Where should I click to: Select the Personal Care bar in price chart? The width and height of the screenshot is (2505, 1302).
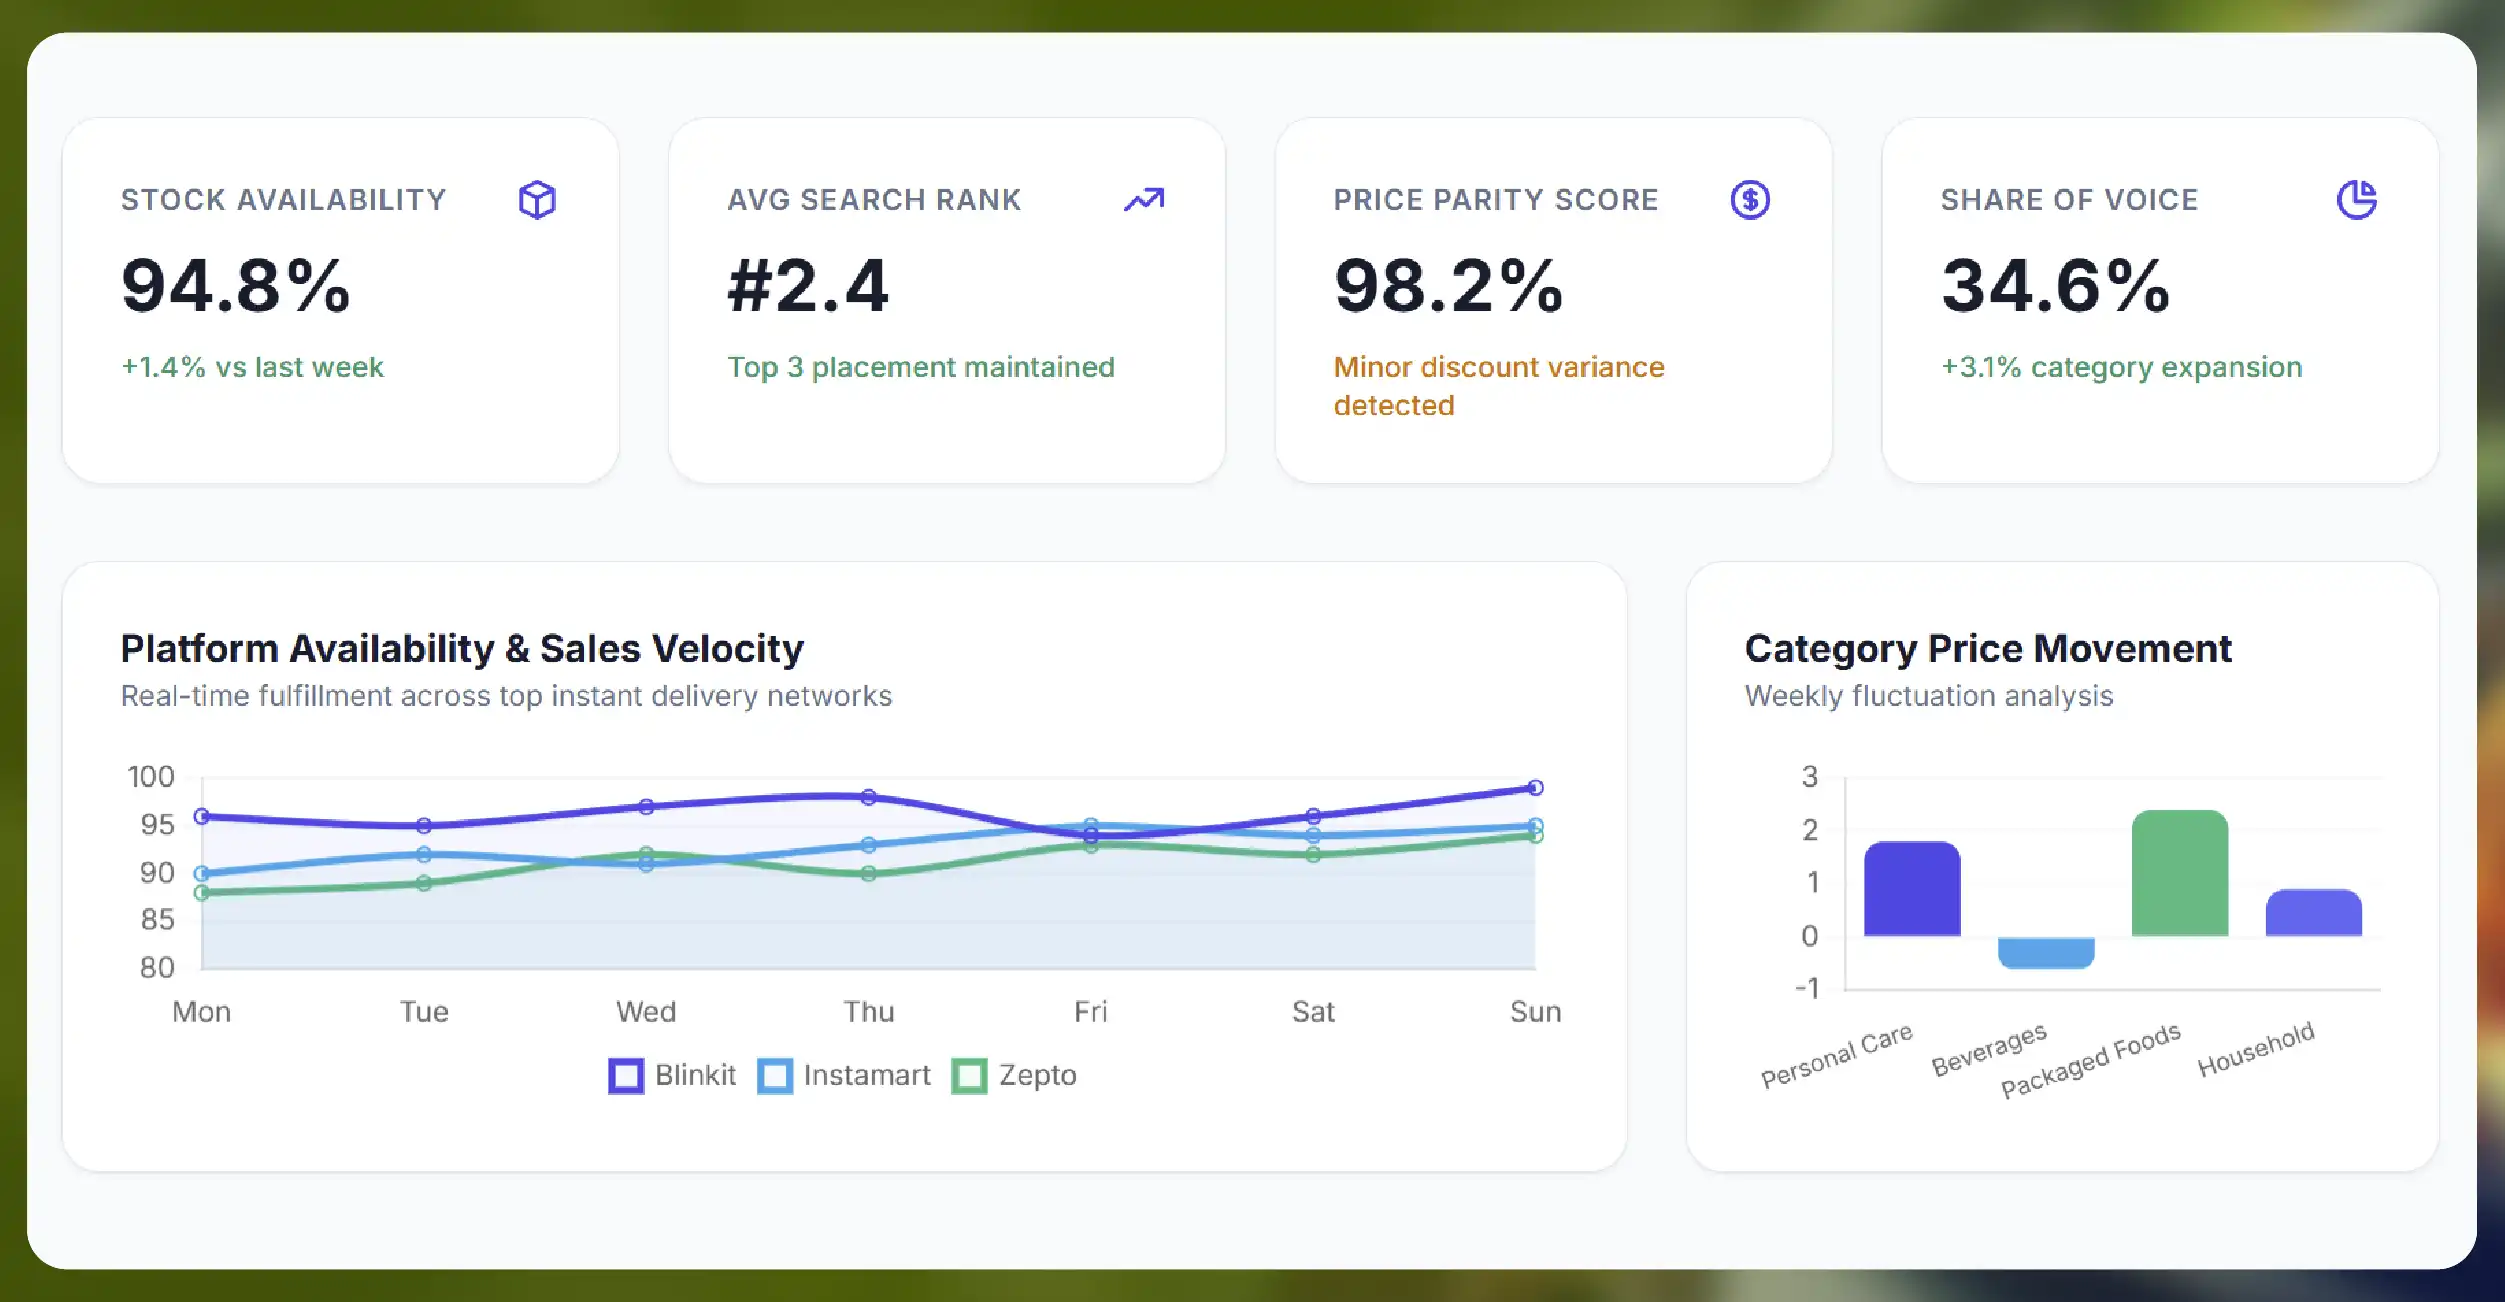pyautogui.click(x=1912, y=889)
